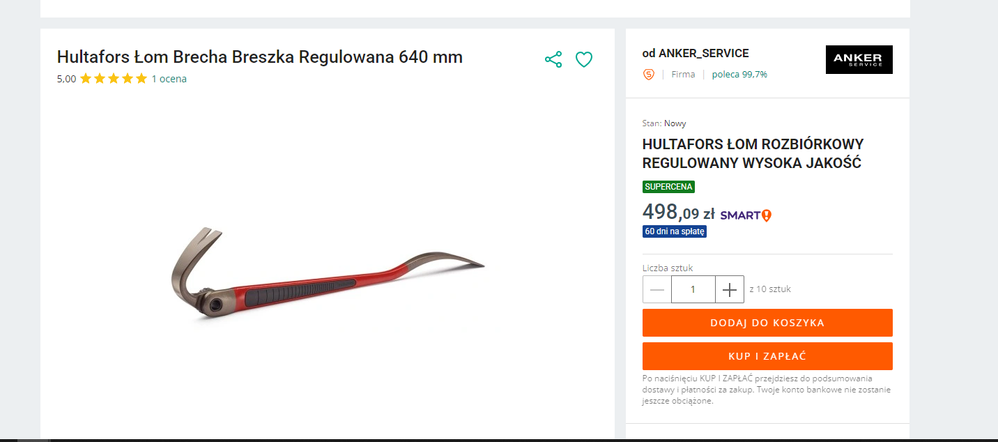Viewport: 998px width, 442px height.
Task: Add product to favorites with heart icon
Action: click(x=584, y=60)
